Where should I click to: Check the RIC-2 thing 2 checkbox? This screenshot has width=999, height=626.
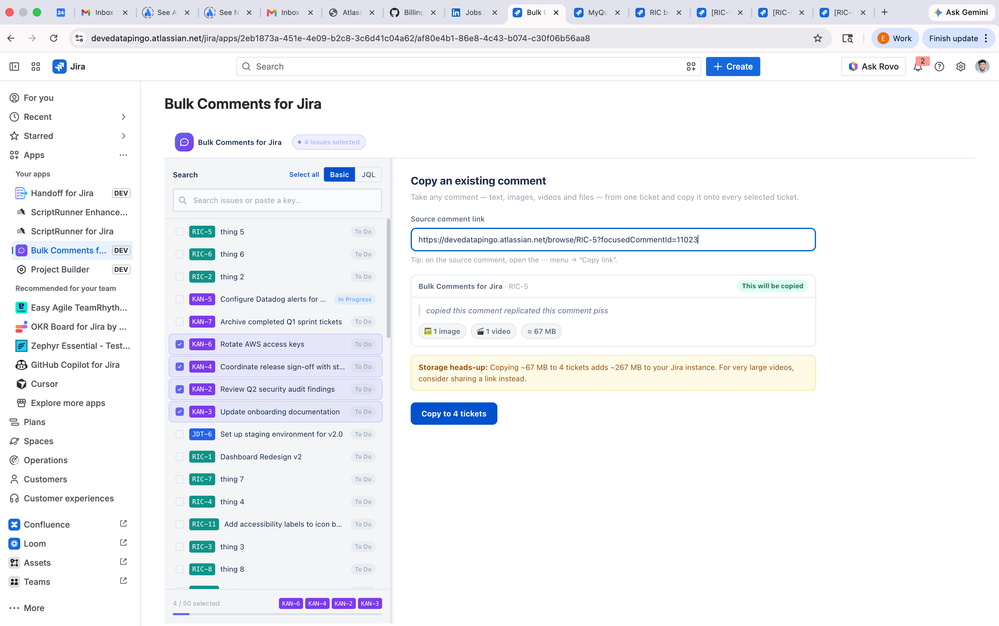180,276
